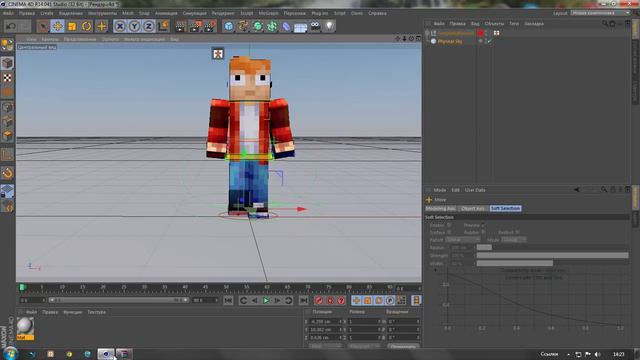Open the Falloff dropdown
The height and width of the screenshot is (360, 640).
coord(462,240)
